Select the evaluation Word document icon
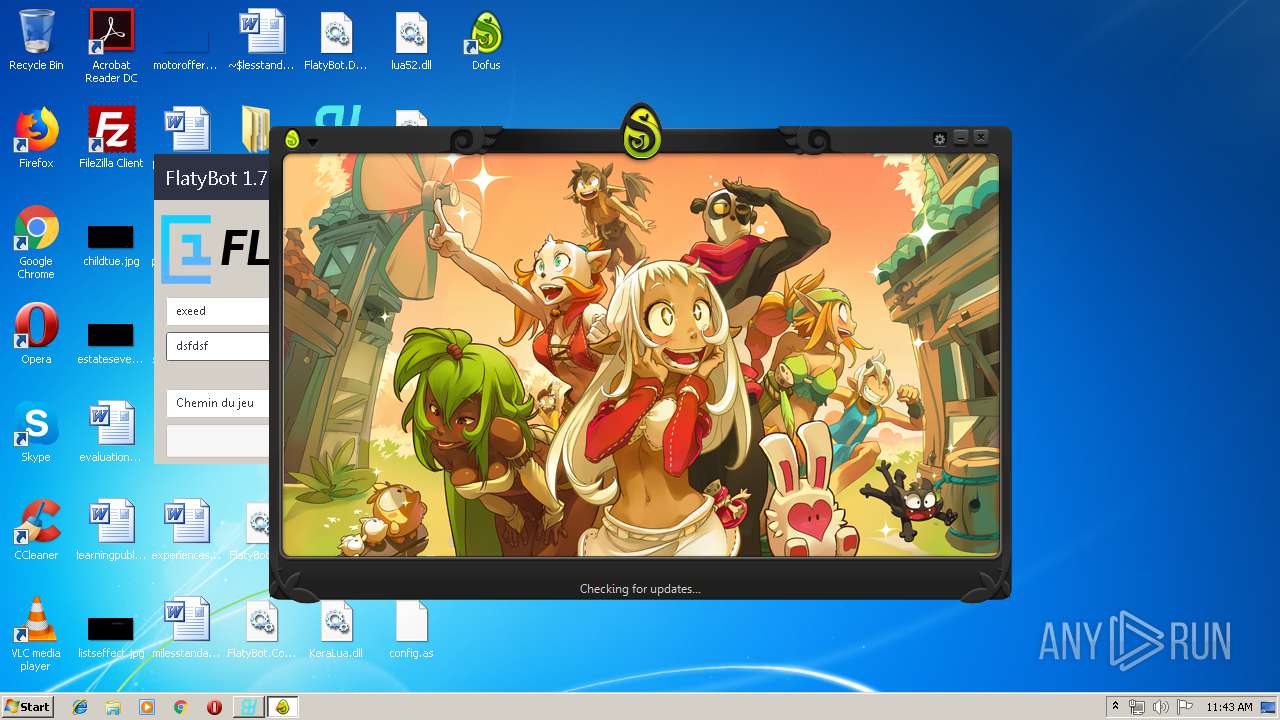The image size is (1280, 720). coord(111,433)
